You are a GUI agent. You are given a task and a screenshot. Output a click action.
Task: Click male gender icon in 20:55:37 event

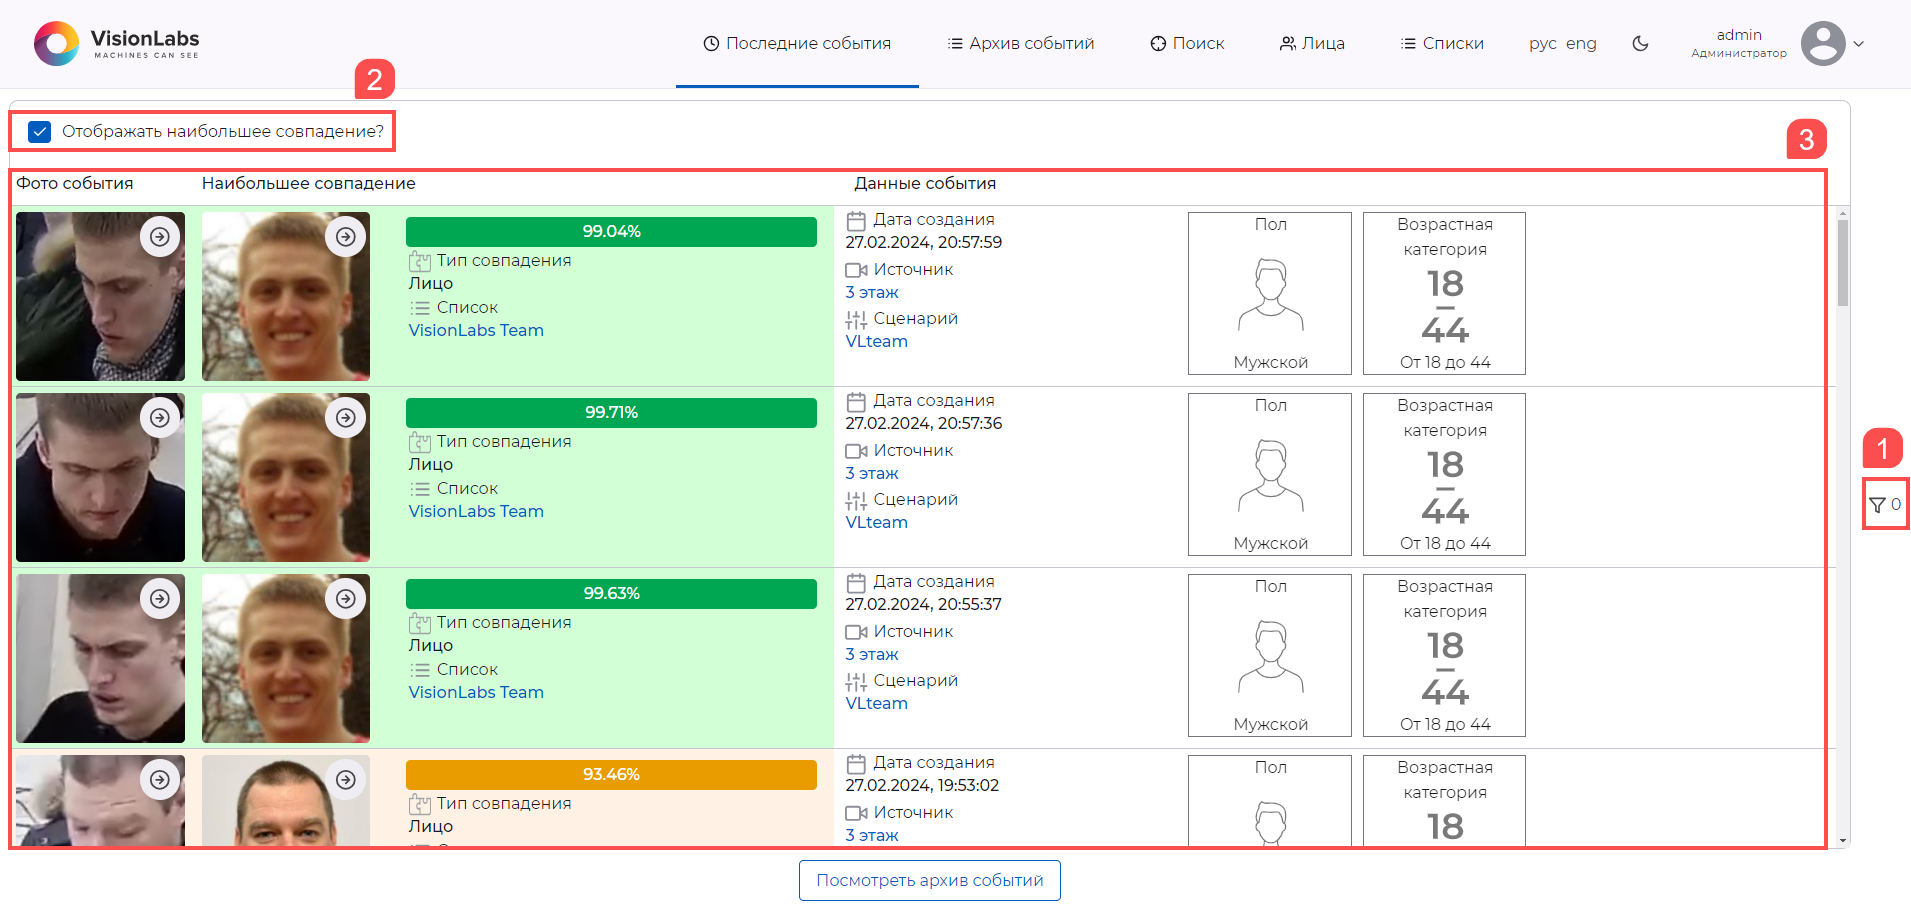[1270, 656]
